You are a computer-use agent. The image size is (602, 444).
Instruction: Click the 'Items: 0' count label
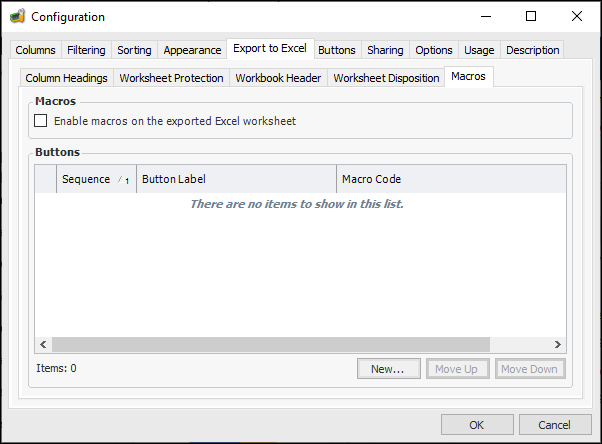point(56,368)
